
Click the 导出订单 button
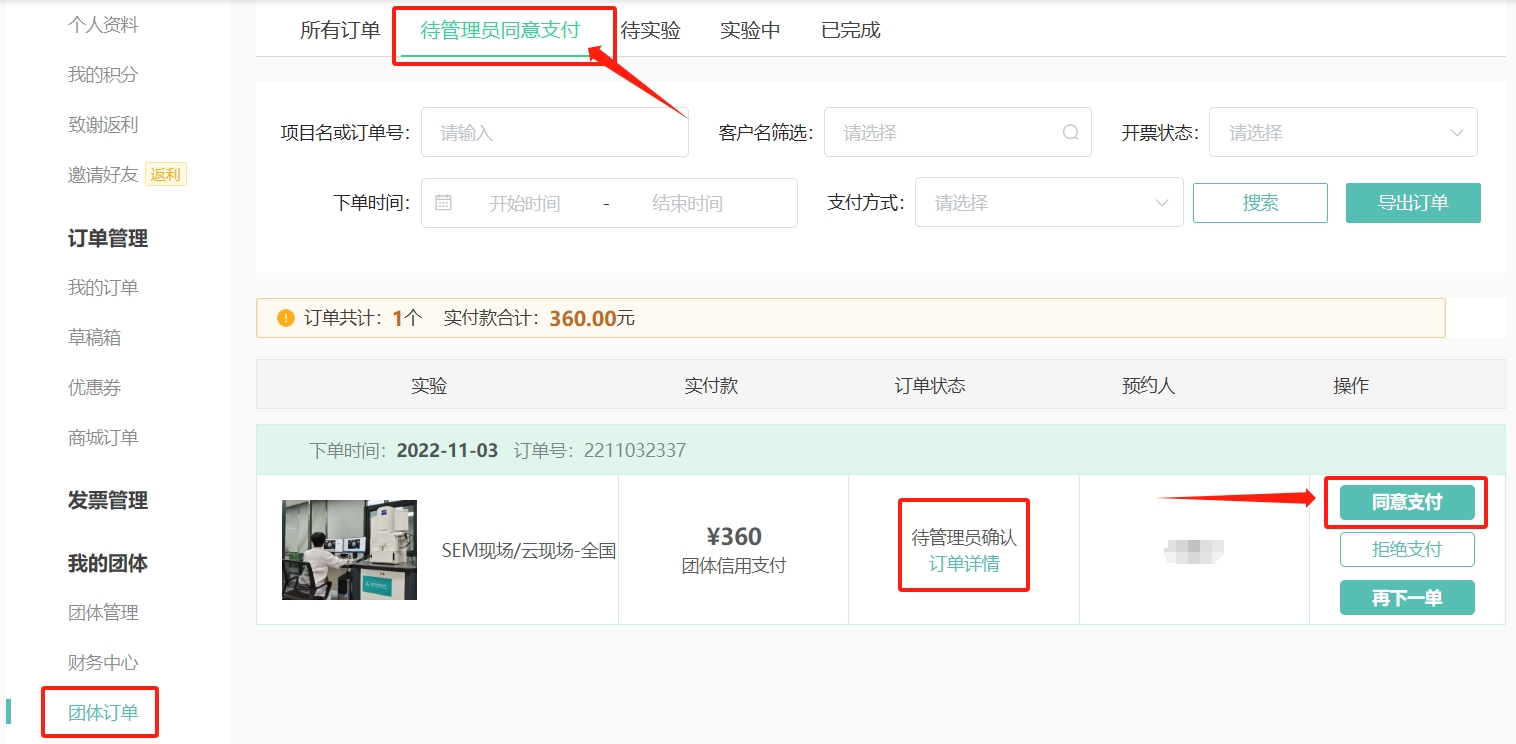(1413, 202)
